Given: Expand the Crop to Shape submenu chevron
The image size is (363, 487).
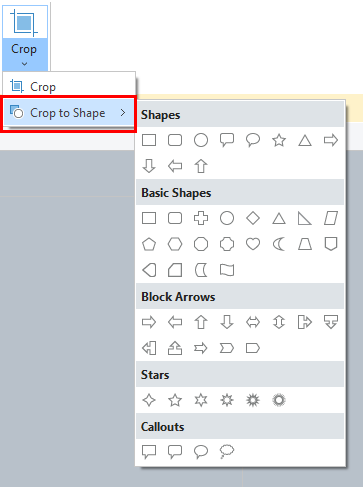Looking at the screenshot, I should tap(123, 113).
